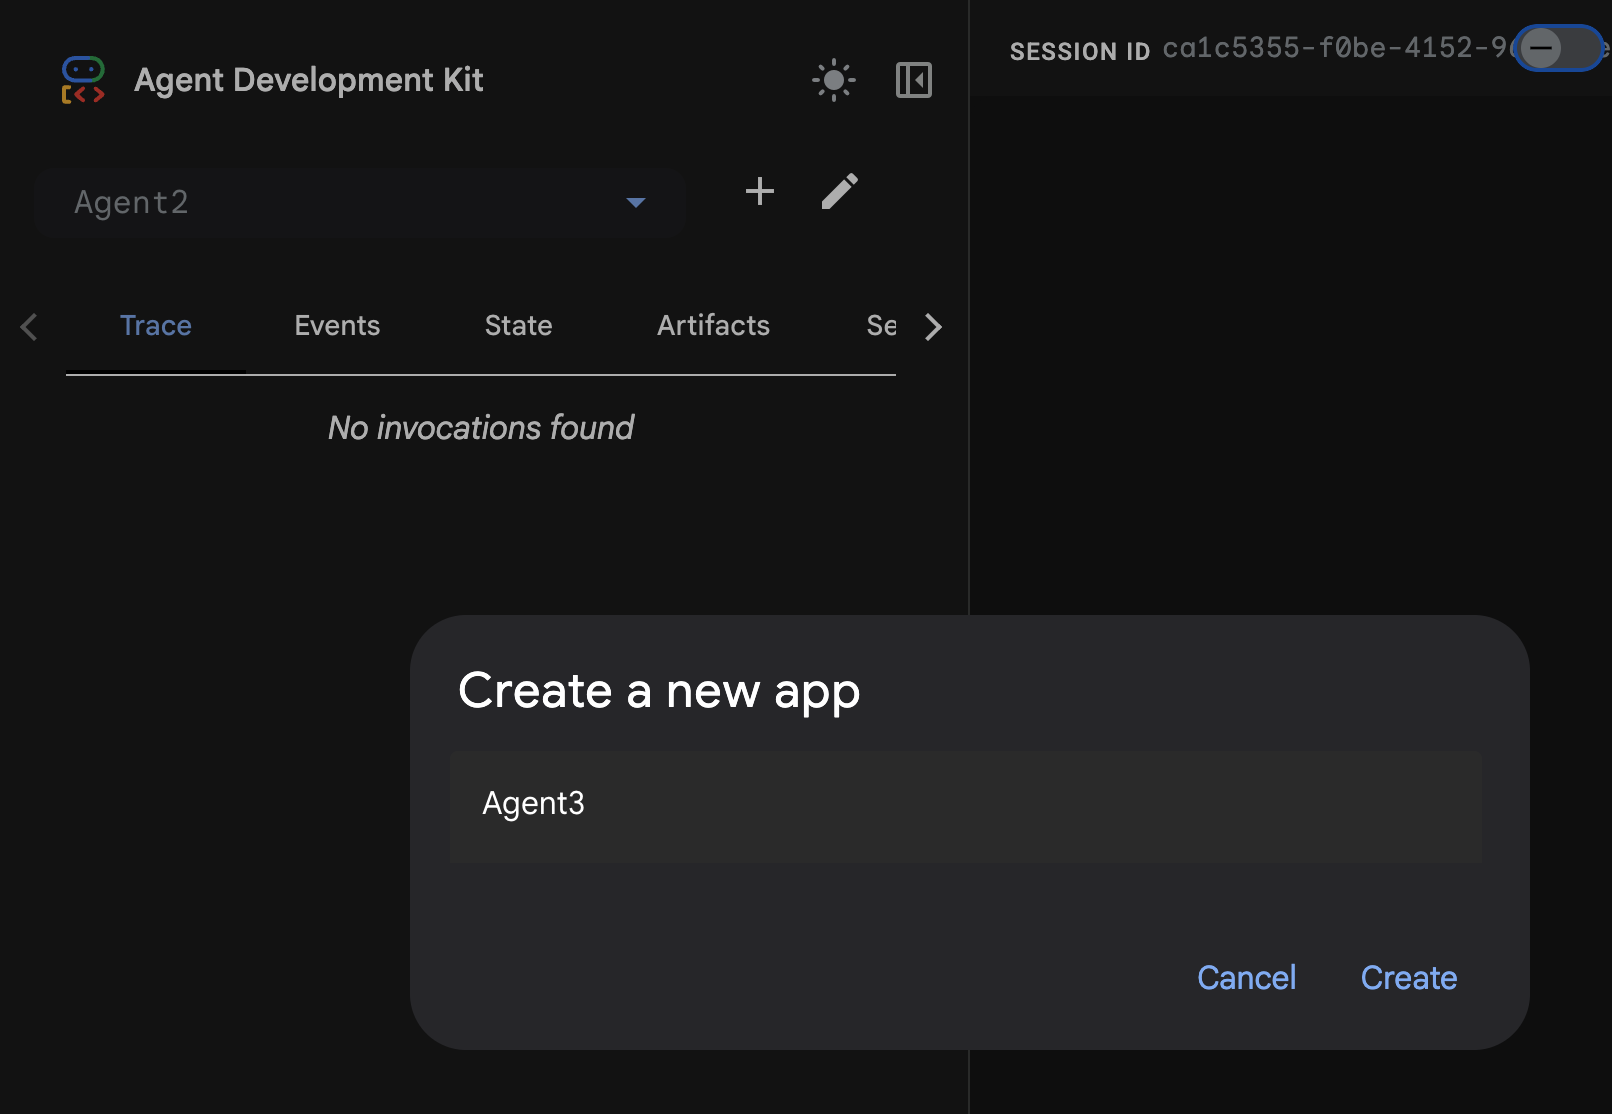Switch to the Events tab
Image resolution: width=1612 pixels, height=1114 pixels.
click(x=337, y=325)
